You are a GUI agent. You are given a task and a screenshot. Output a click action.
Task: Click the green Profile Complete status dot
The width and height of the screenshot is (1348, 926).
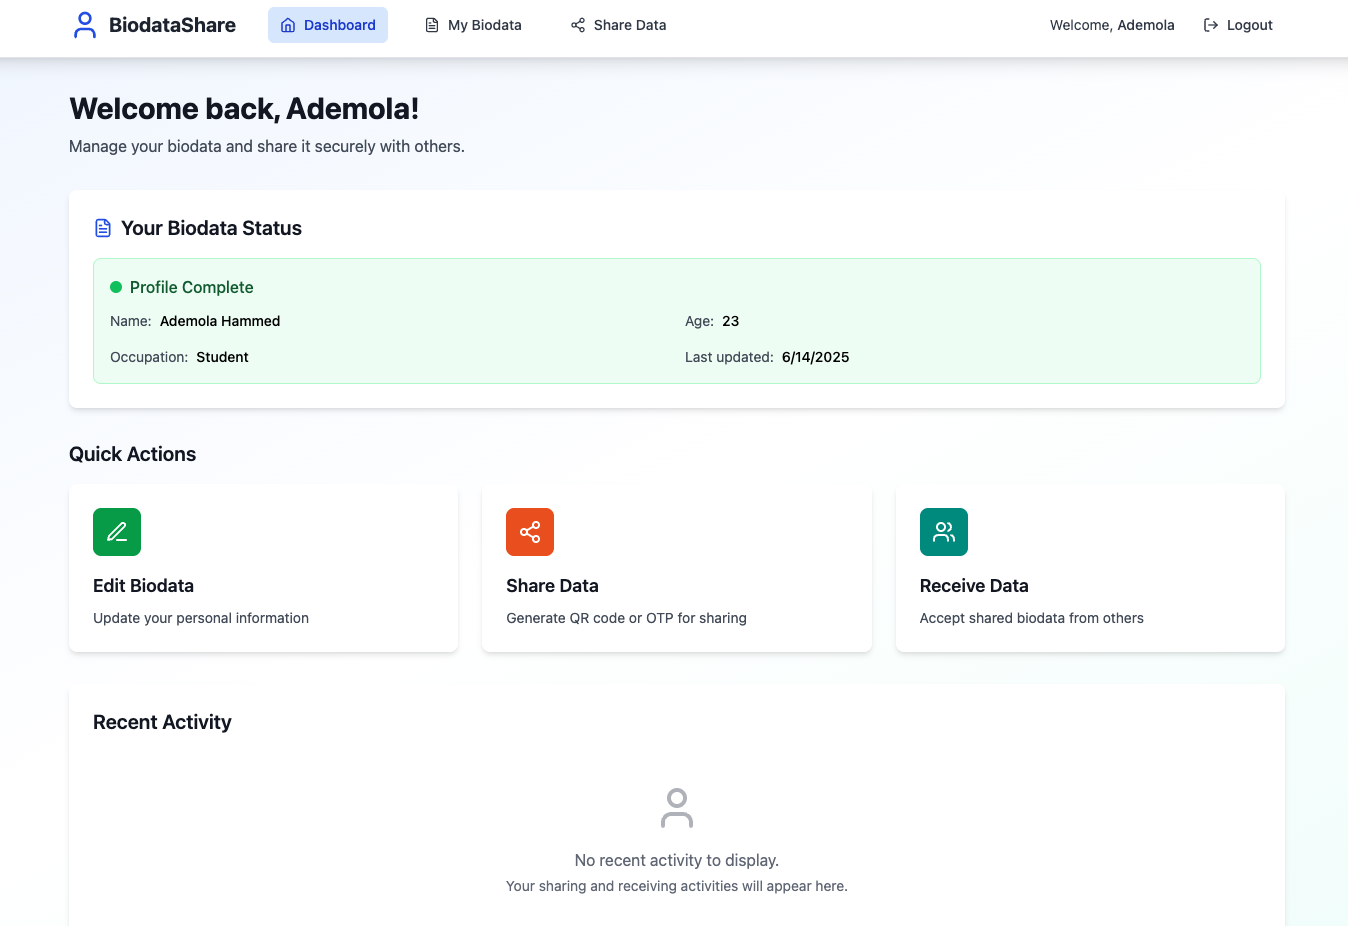click(116, 287)
